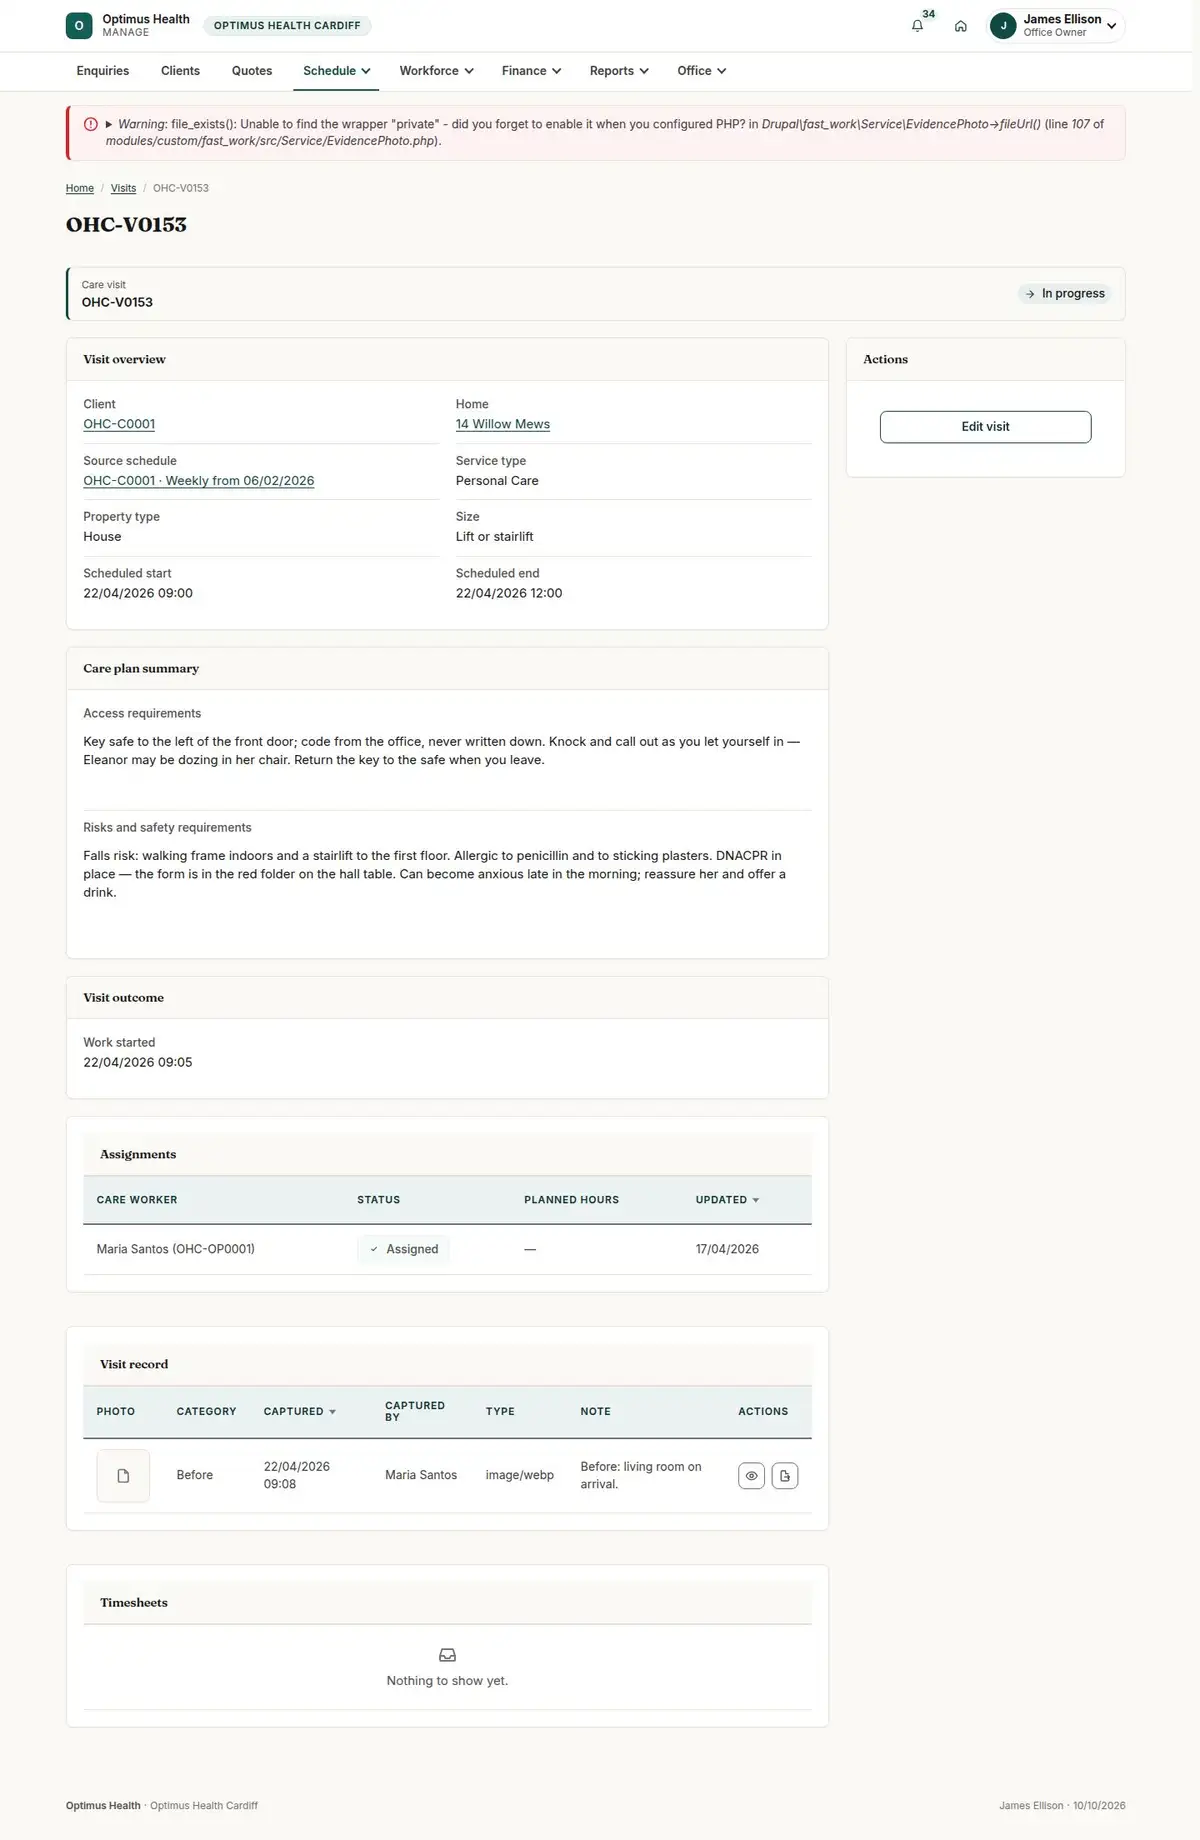1200x1840 pixels.
Task: Expand the James Ellison account menu
Action: (1056, 26)
